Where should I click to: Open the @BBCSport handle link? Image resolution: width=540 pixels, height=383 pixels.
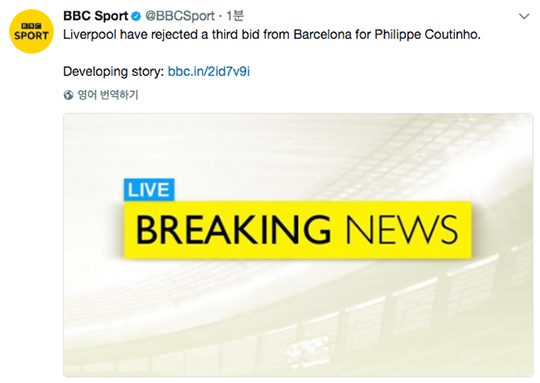coord(180,16)
